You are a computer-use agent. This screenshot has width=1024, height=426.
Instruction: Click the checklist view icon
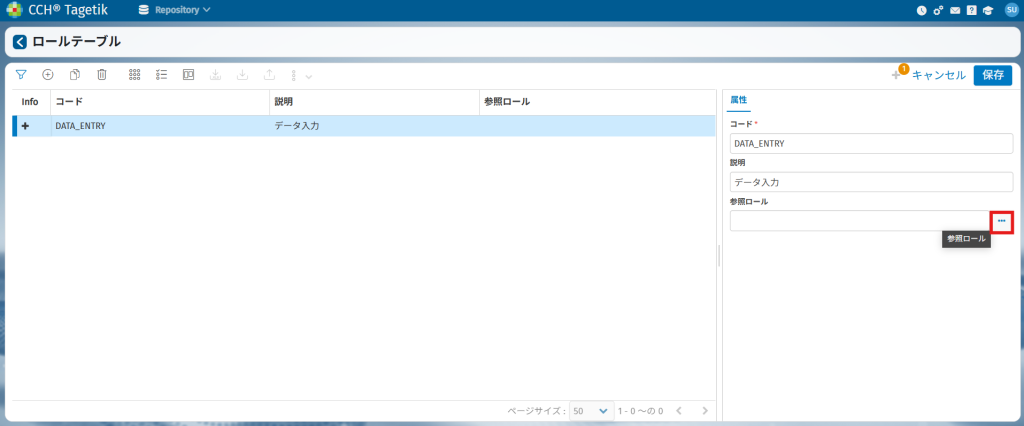[x=161, y=75]
